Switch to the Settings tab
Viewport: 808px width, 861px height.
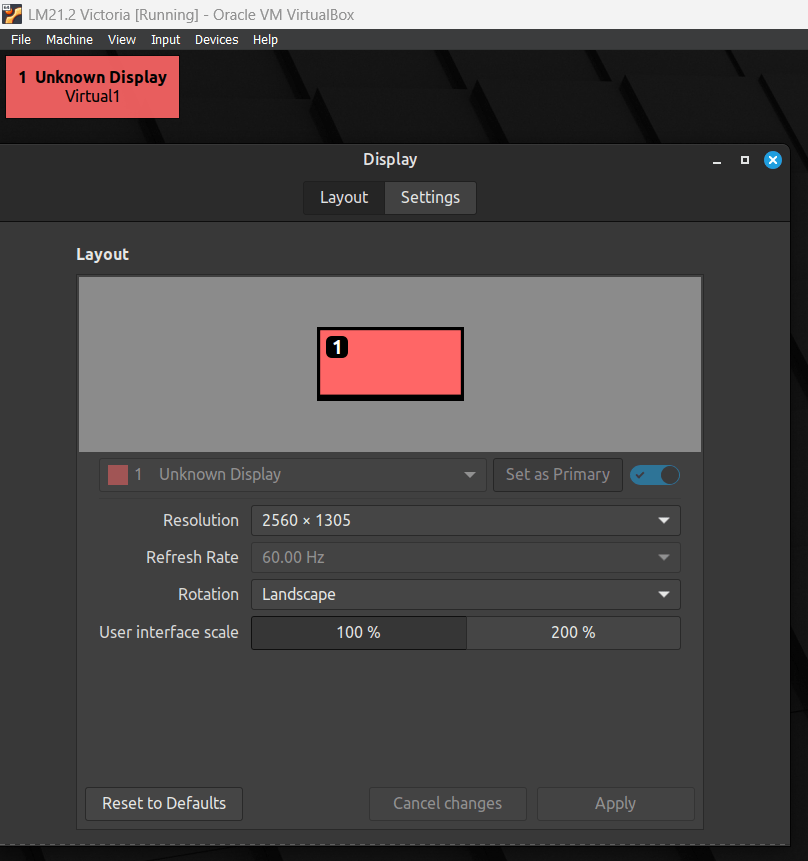coord(430,197)
